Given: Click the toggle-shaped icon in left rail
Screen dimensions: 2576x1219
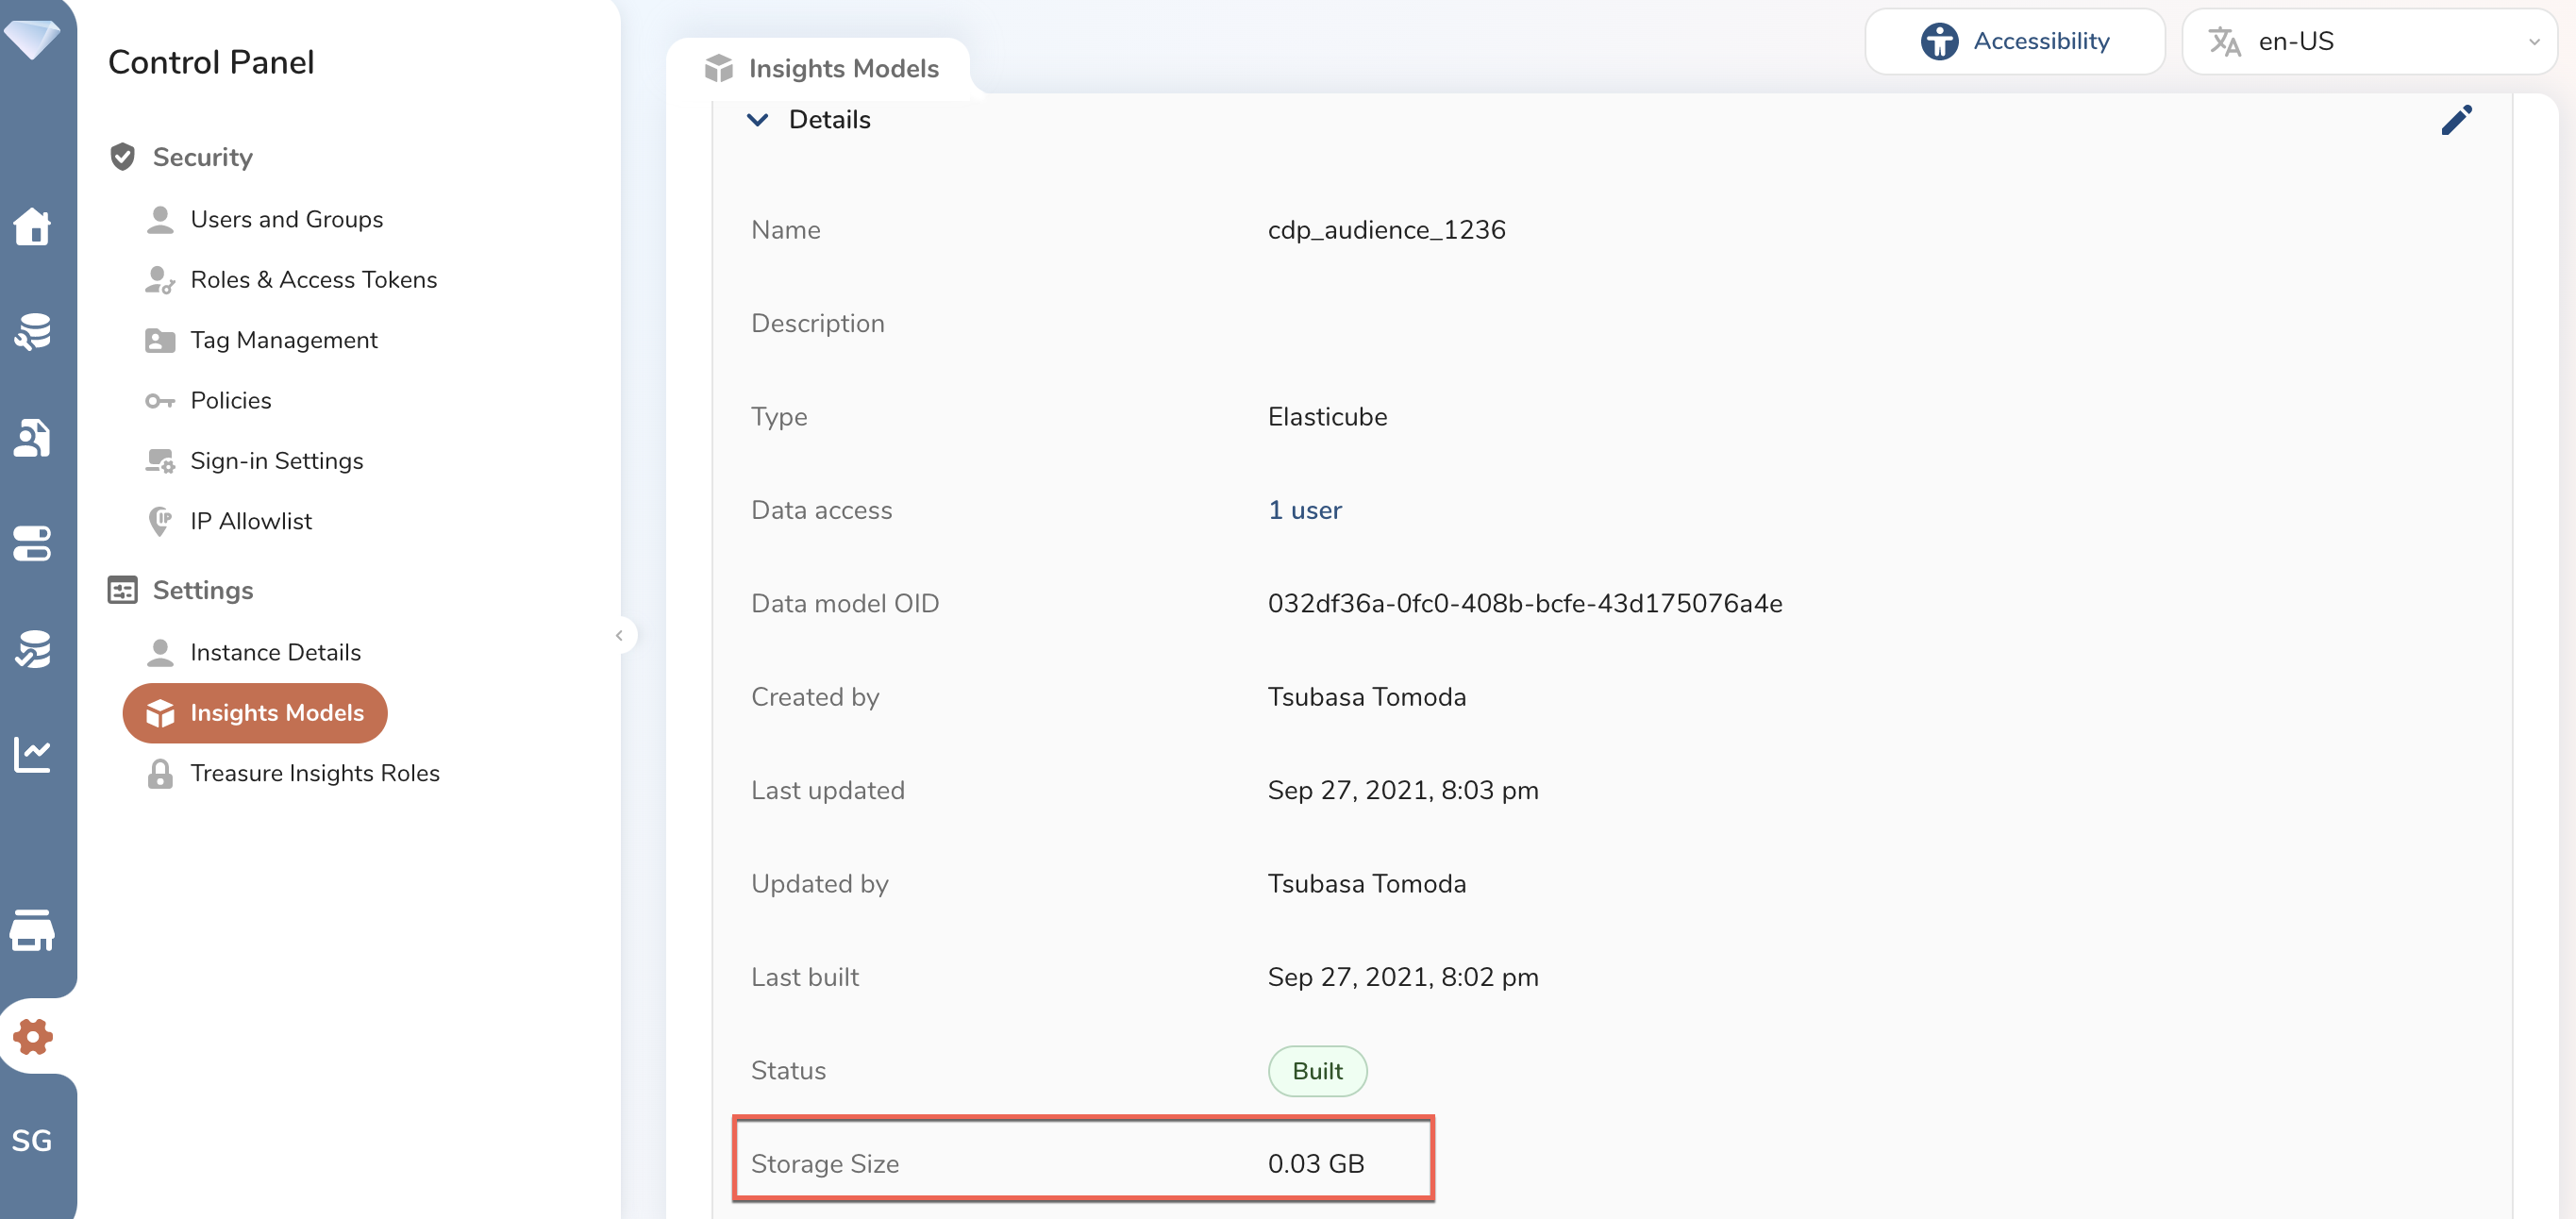Looking at the screenshot, I should click(x=32, y=543).
